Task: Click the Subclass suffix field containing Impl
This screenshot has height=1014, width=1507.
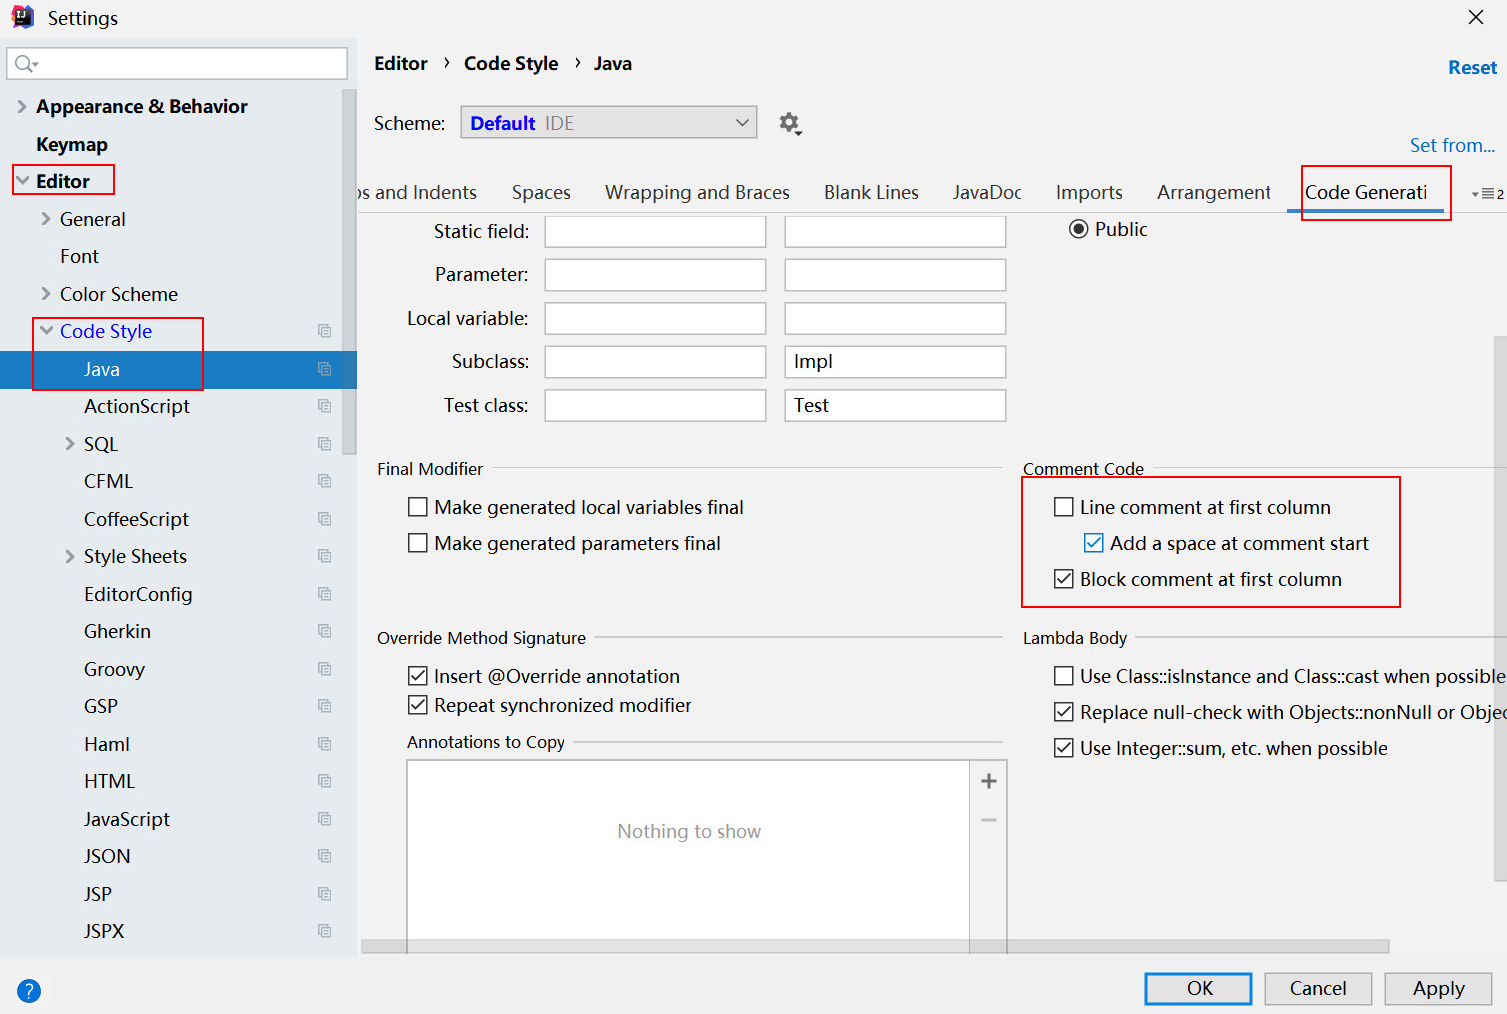Action: (x=895, y=362)
